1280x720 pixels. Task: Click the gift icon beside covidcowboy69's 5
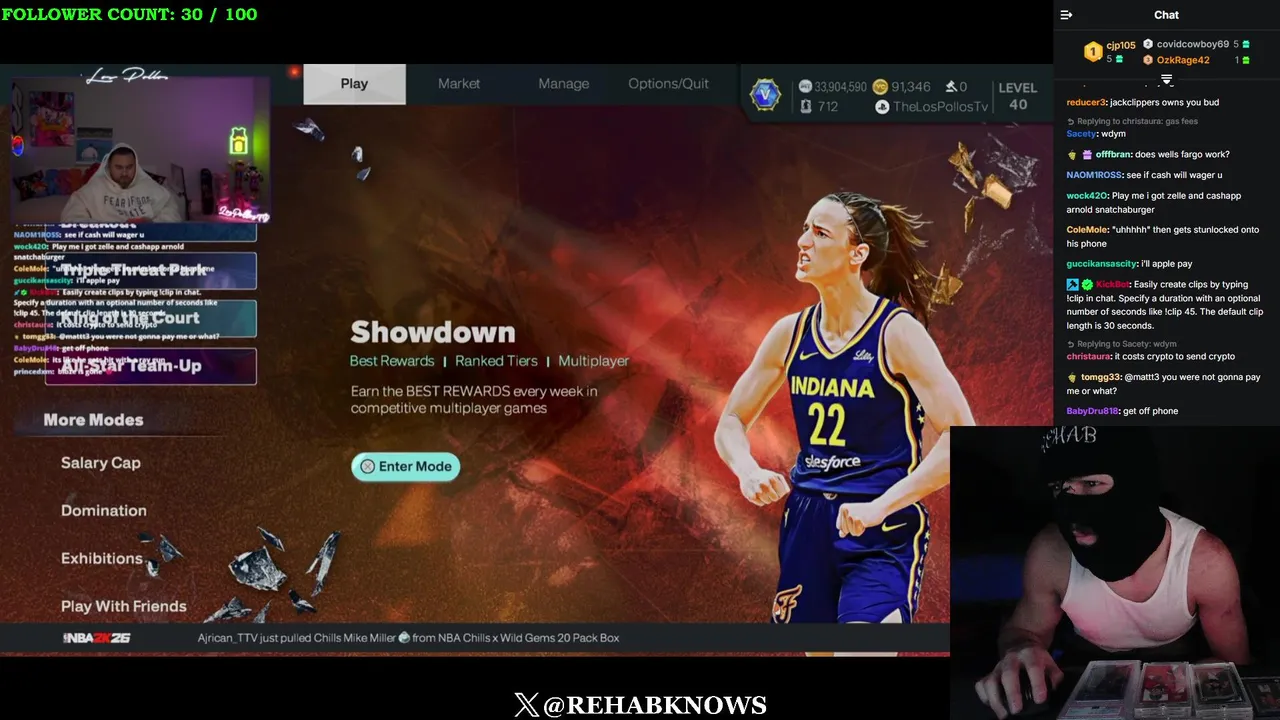[x=1245, y=44]
